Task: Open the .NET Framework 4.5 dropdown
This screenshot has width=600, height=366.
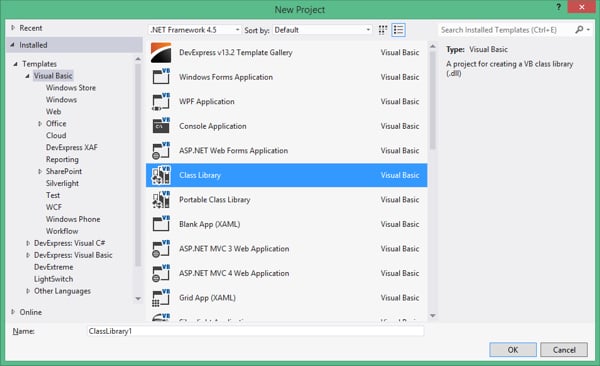Action: click(x=194, y=30)
